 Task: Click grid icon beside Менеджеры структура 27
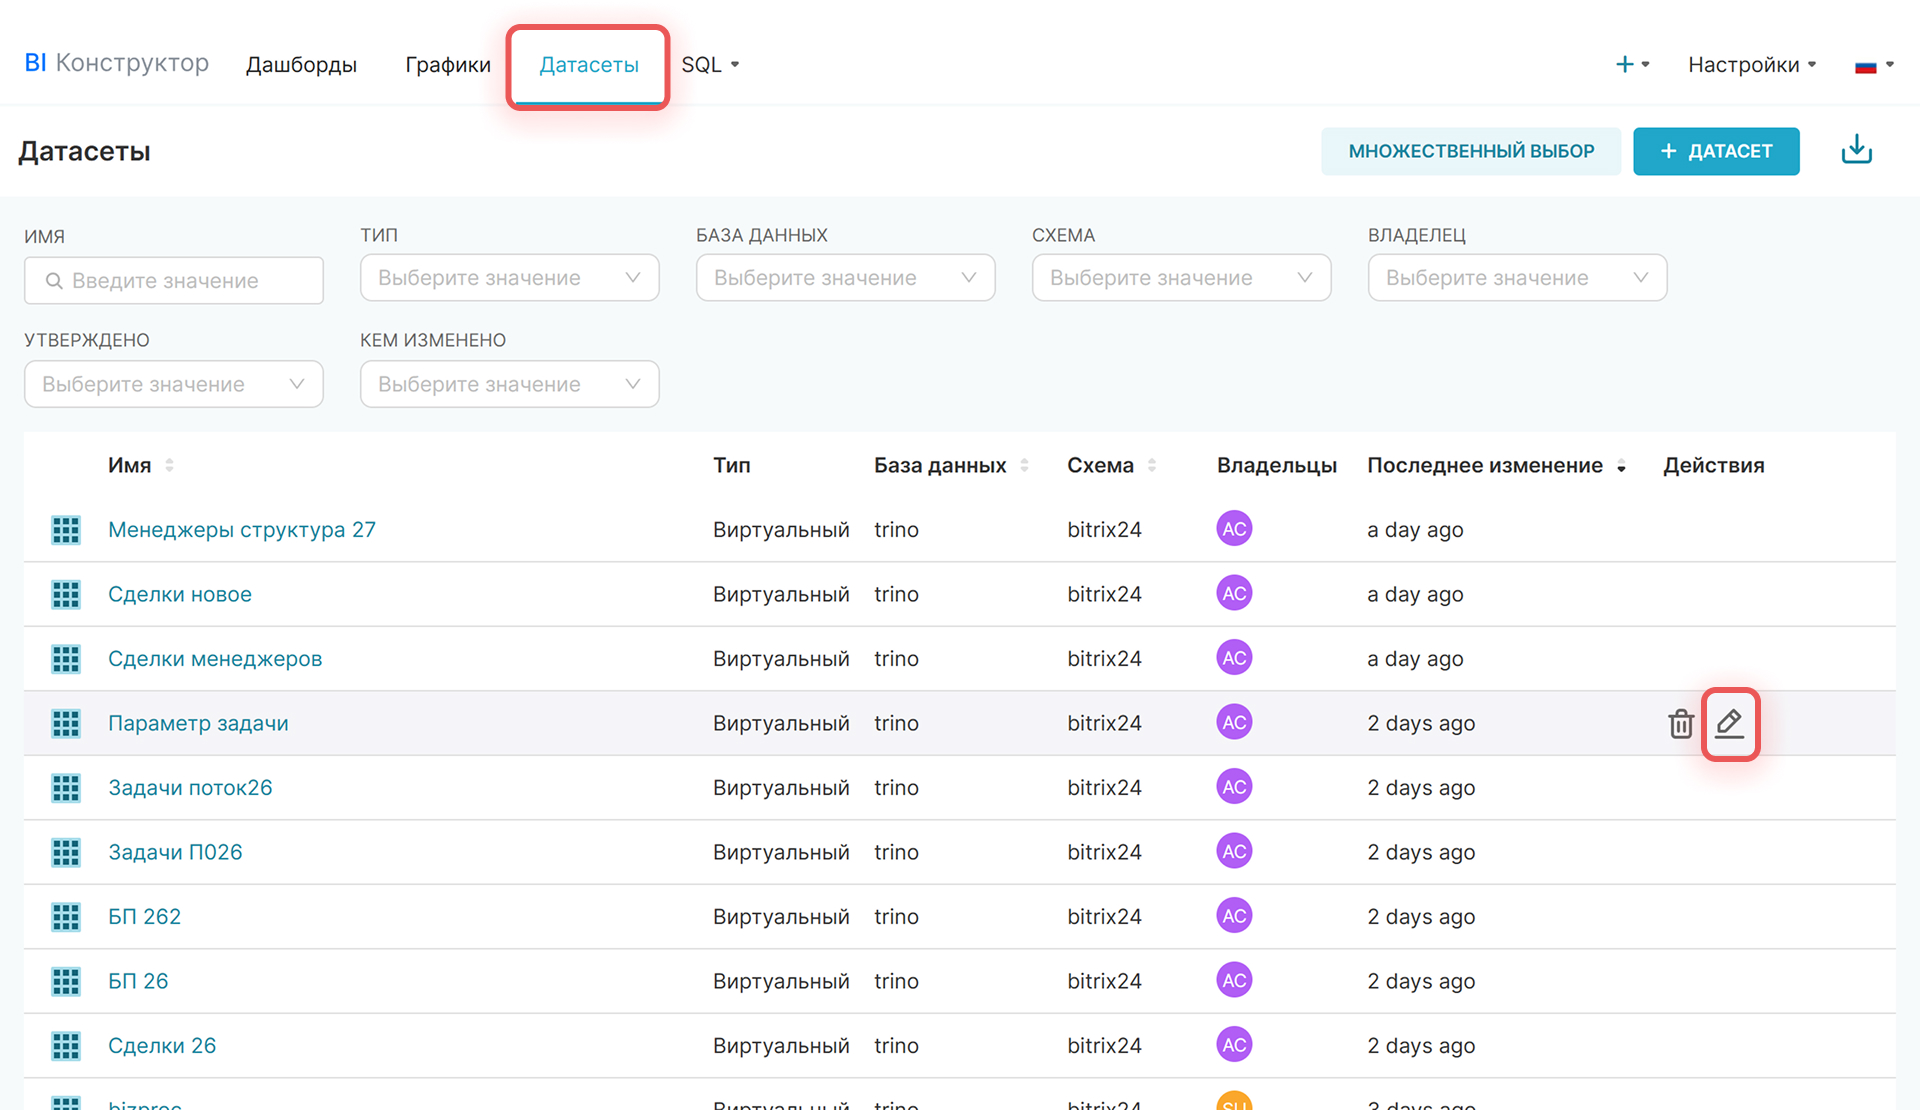click(x=66, y=529)
